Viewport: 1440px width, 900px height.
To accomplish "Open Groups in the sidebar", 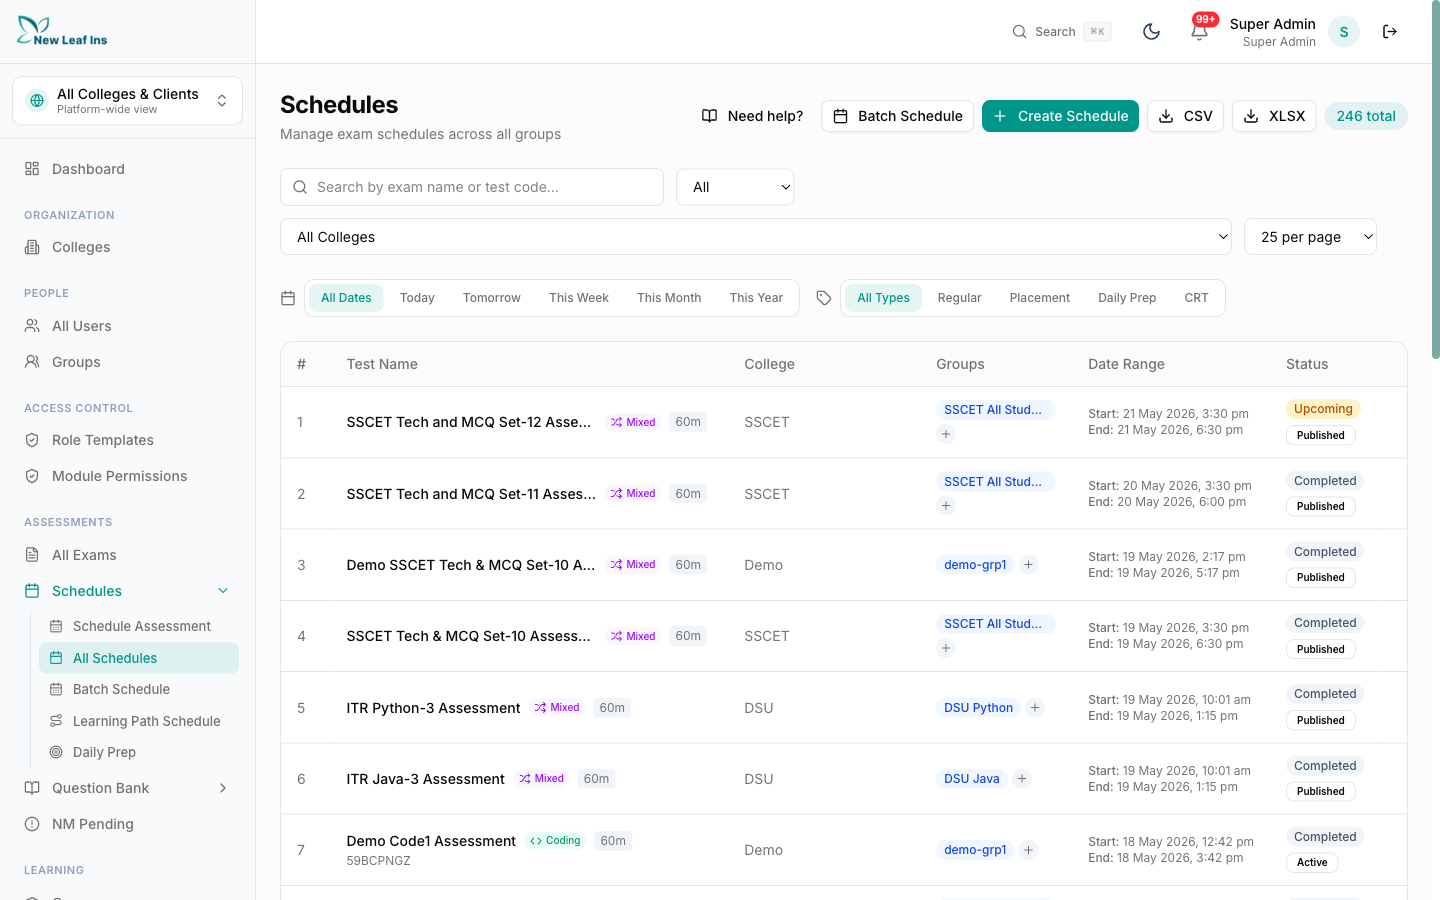I will coord(127,362).
